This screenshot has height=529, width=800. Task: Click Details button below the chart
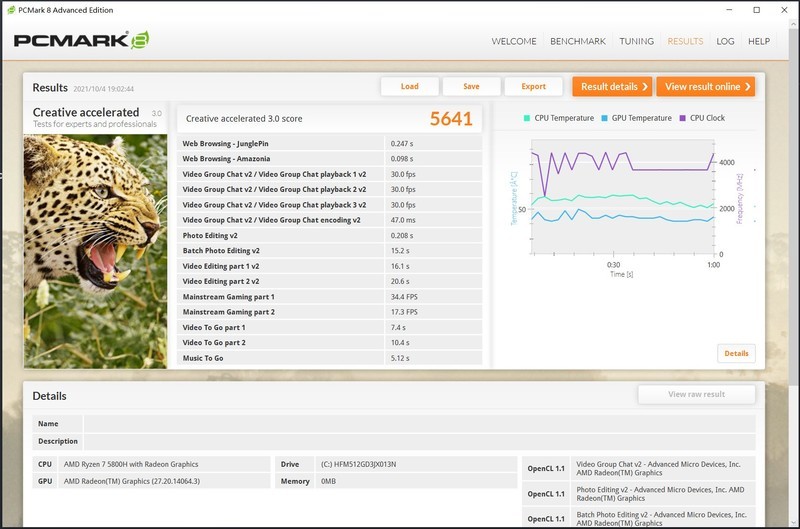[x=736, y=353]
